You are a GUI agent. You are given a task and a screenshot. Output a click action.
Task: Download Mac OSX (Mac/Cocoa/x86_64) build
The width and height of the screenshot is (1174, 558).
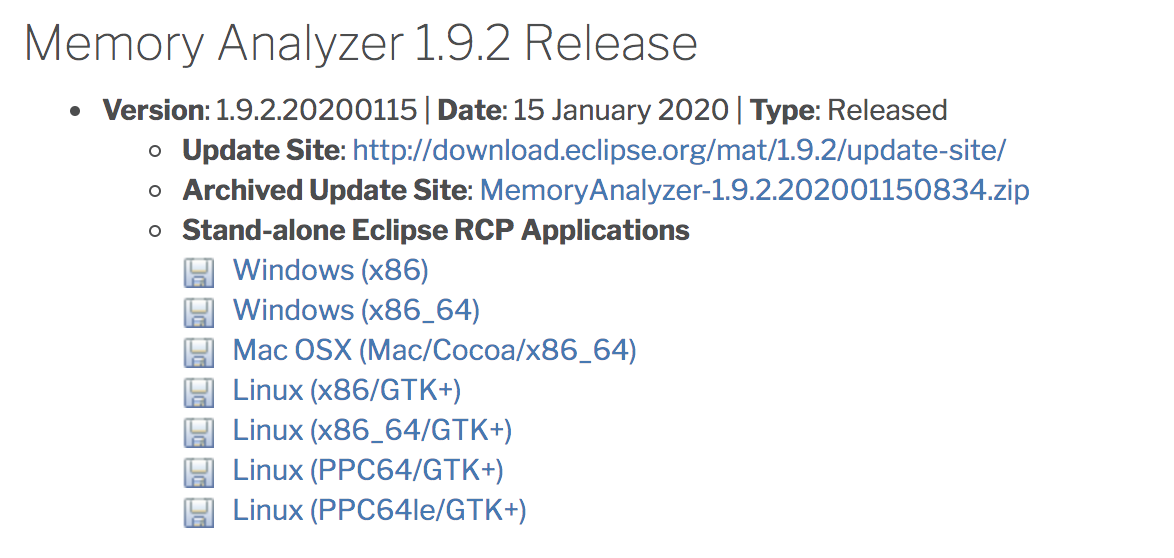434,351
